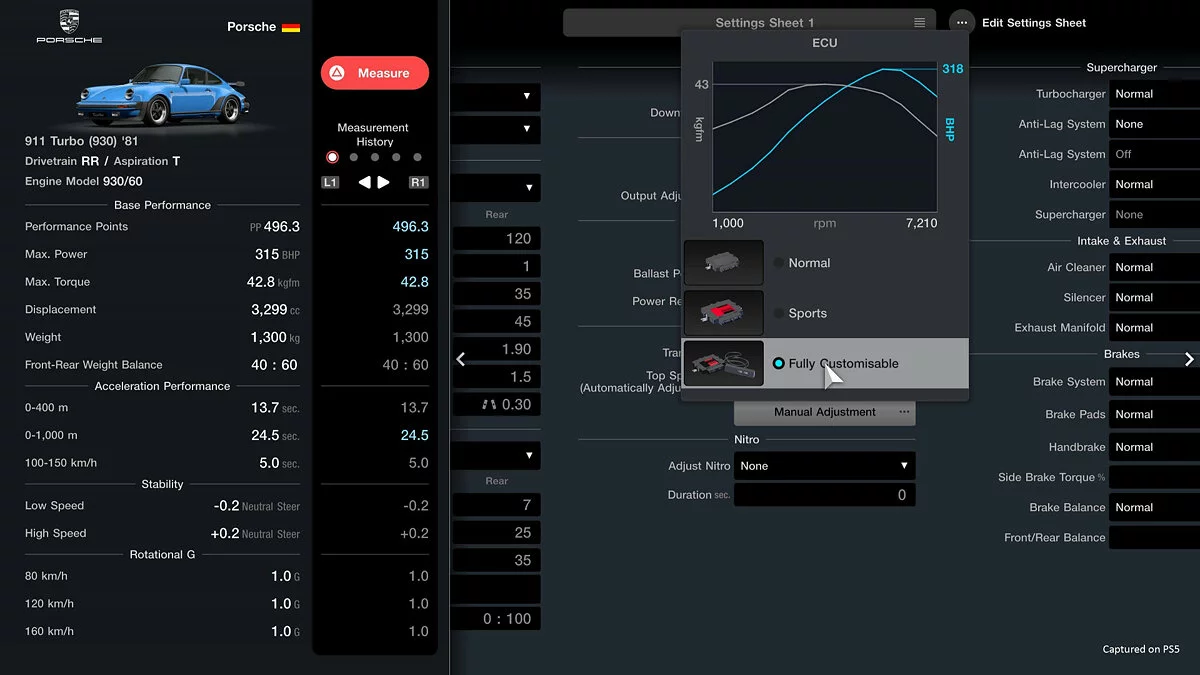Click the Anti-Lag System Off field

click(1154, 154)
